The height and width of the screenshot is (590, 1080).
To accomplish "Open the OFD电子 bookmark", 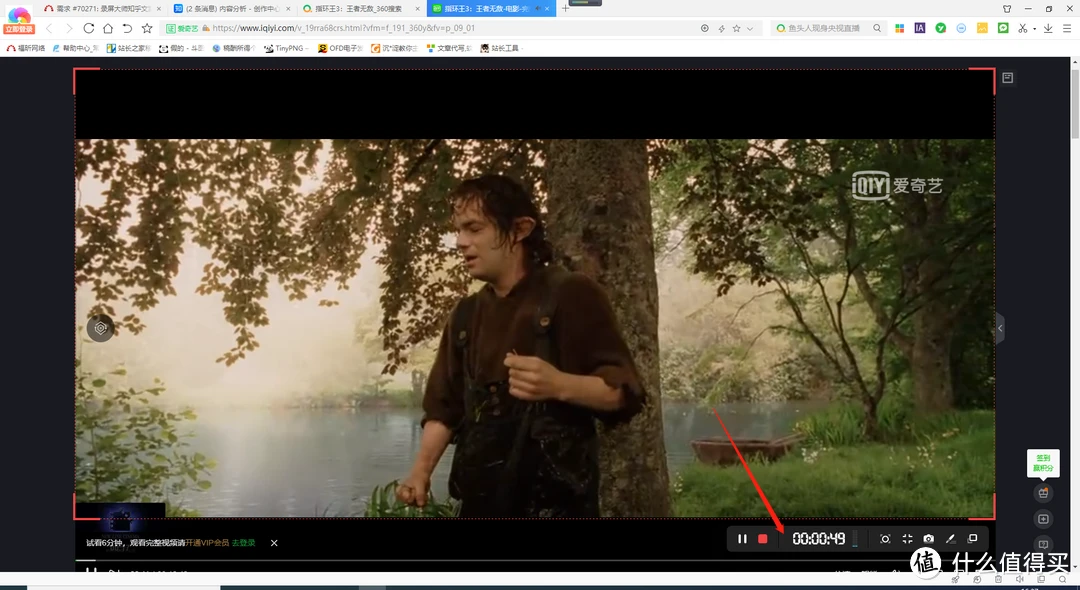I will coord(340,48).
